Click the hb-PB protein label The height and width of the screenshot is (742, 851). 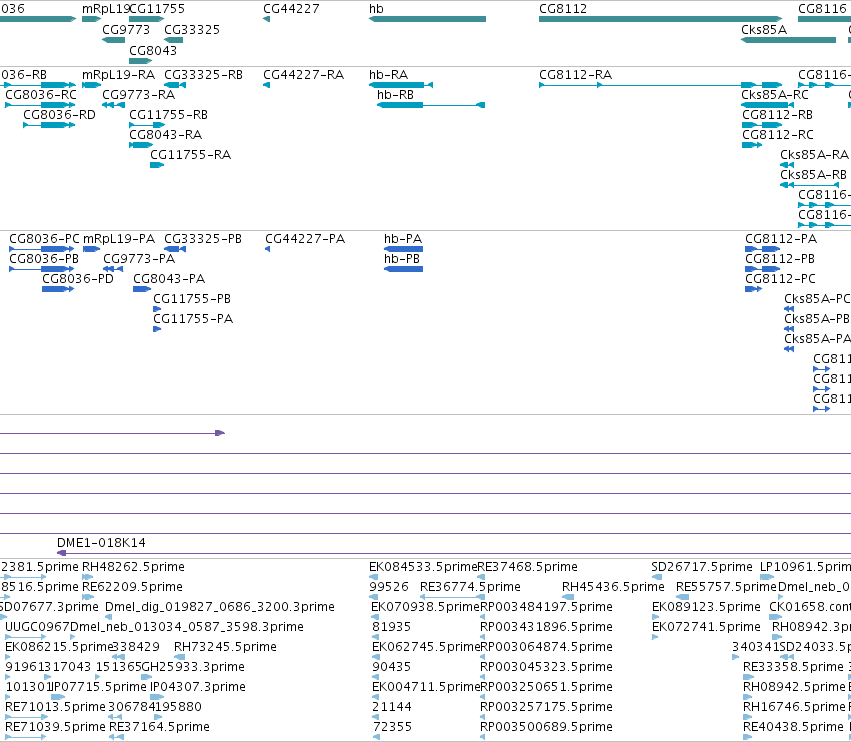[402, 259]
